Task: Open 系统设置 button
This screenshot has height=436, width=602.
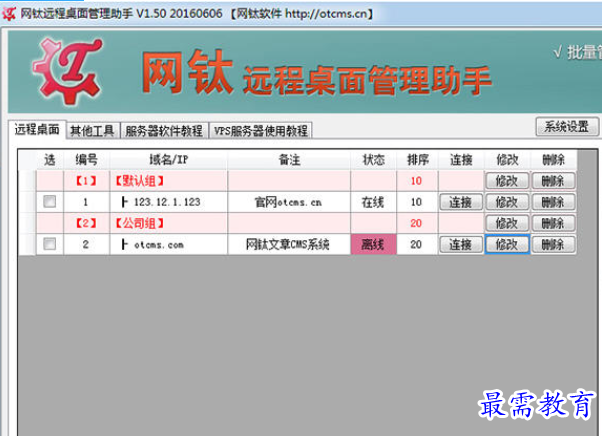Action: pyautogui.click(x=567, y=126)
